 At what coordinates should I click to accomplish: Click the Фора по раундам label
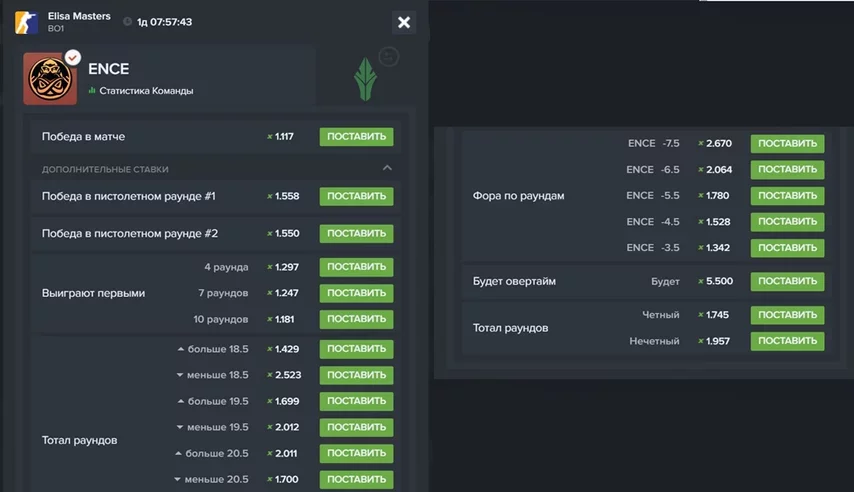518,196
